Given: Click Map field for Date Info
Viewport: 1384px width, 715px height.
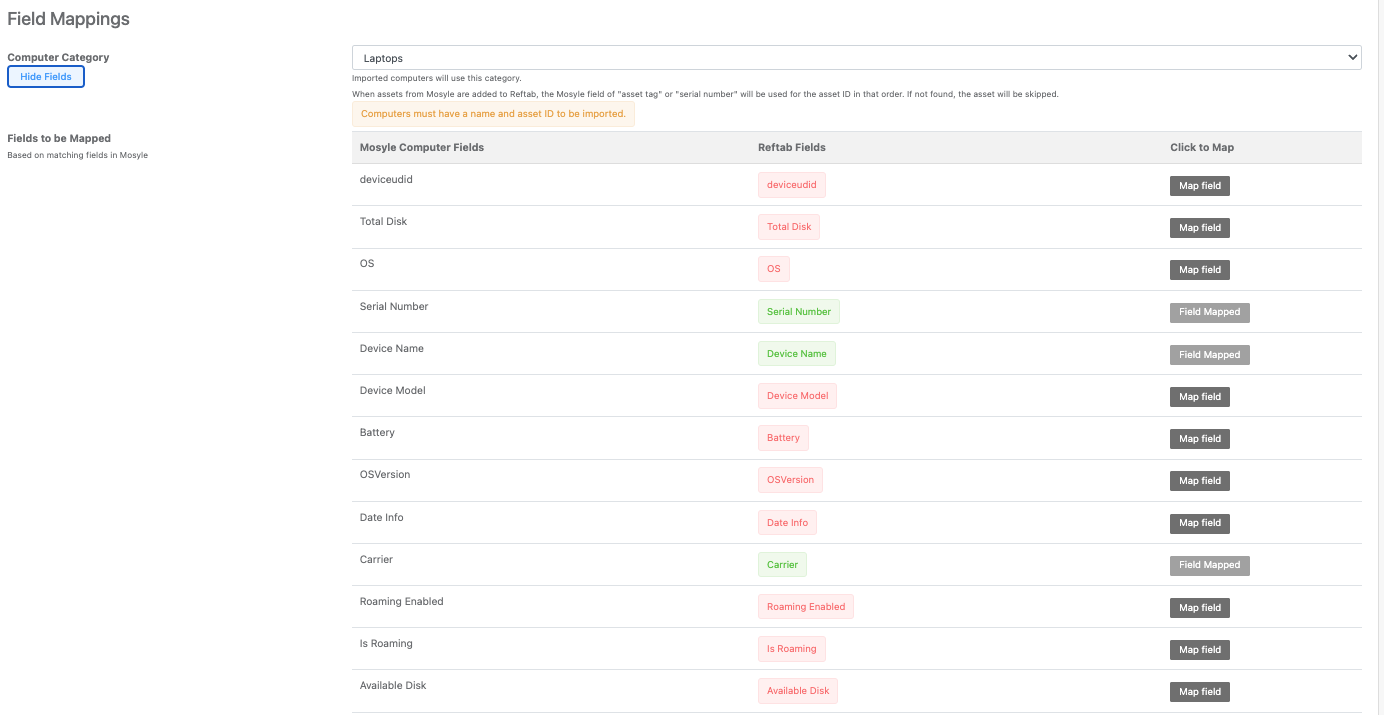Looking at the screenshot, I should (x=1200, y=523).
